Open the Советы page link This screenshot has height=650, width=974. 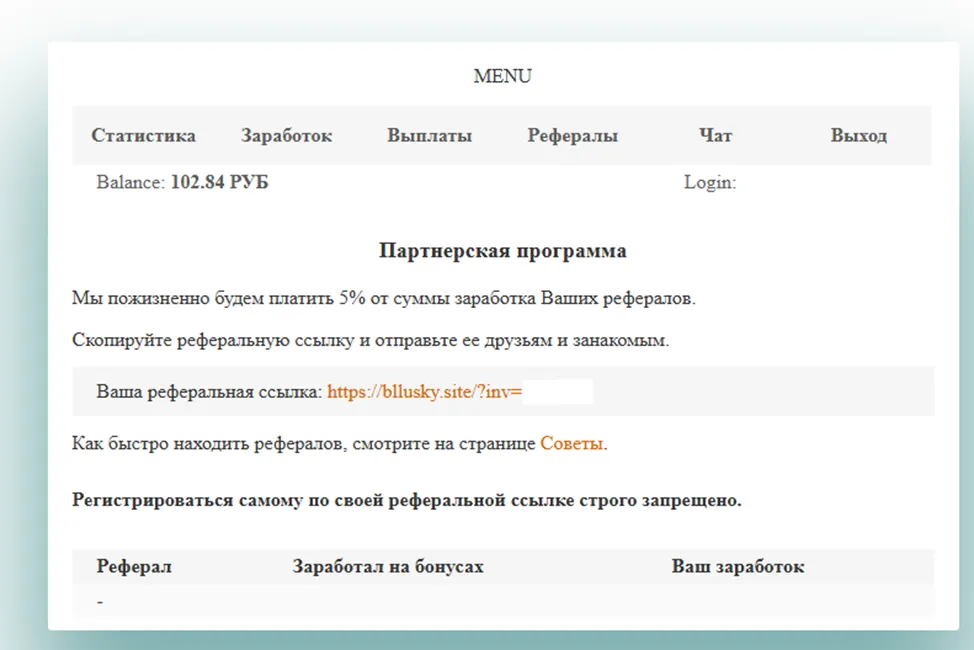(571, 444)
